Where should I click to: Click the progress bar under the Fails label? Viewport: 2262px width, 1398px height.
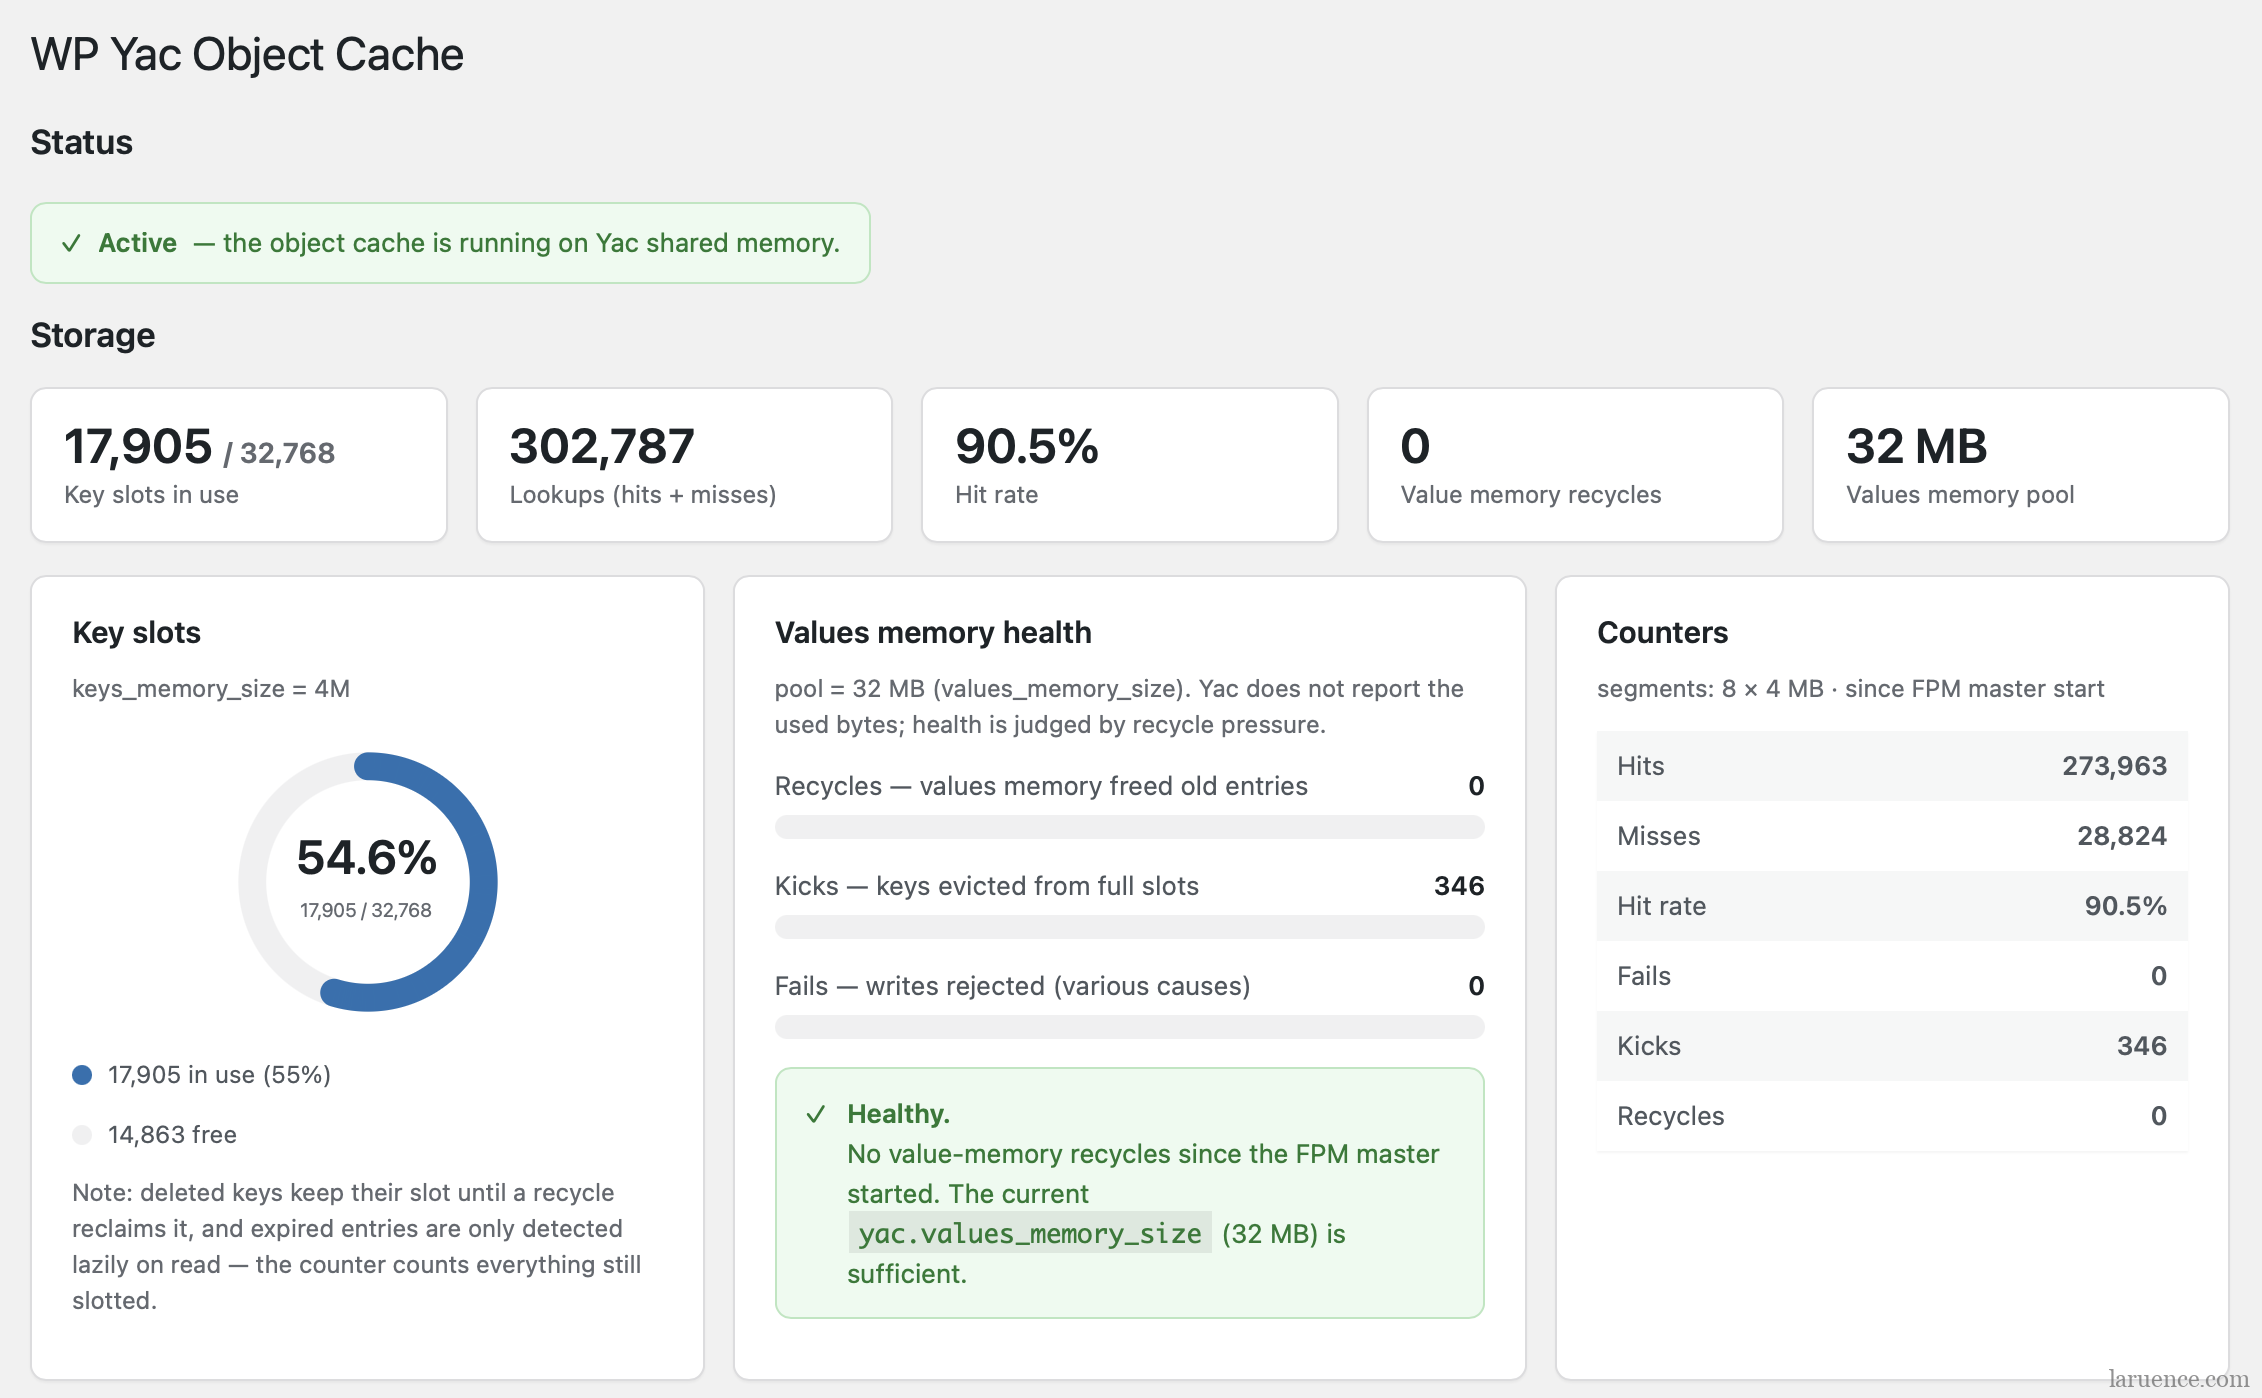click(x=1129, y=1027)
